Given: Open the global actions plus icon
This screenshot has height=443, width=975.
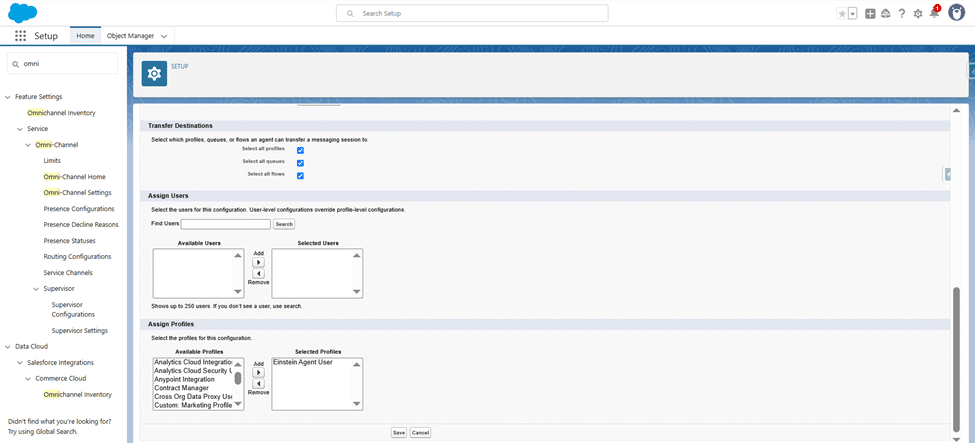Looking at the screenshot, I should point(871,14).
